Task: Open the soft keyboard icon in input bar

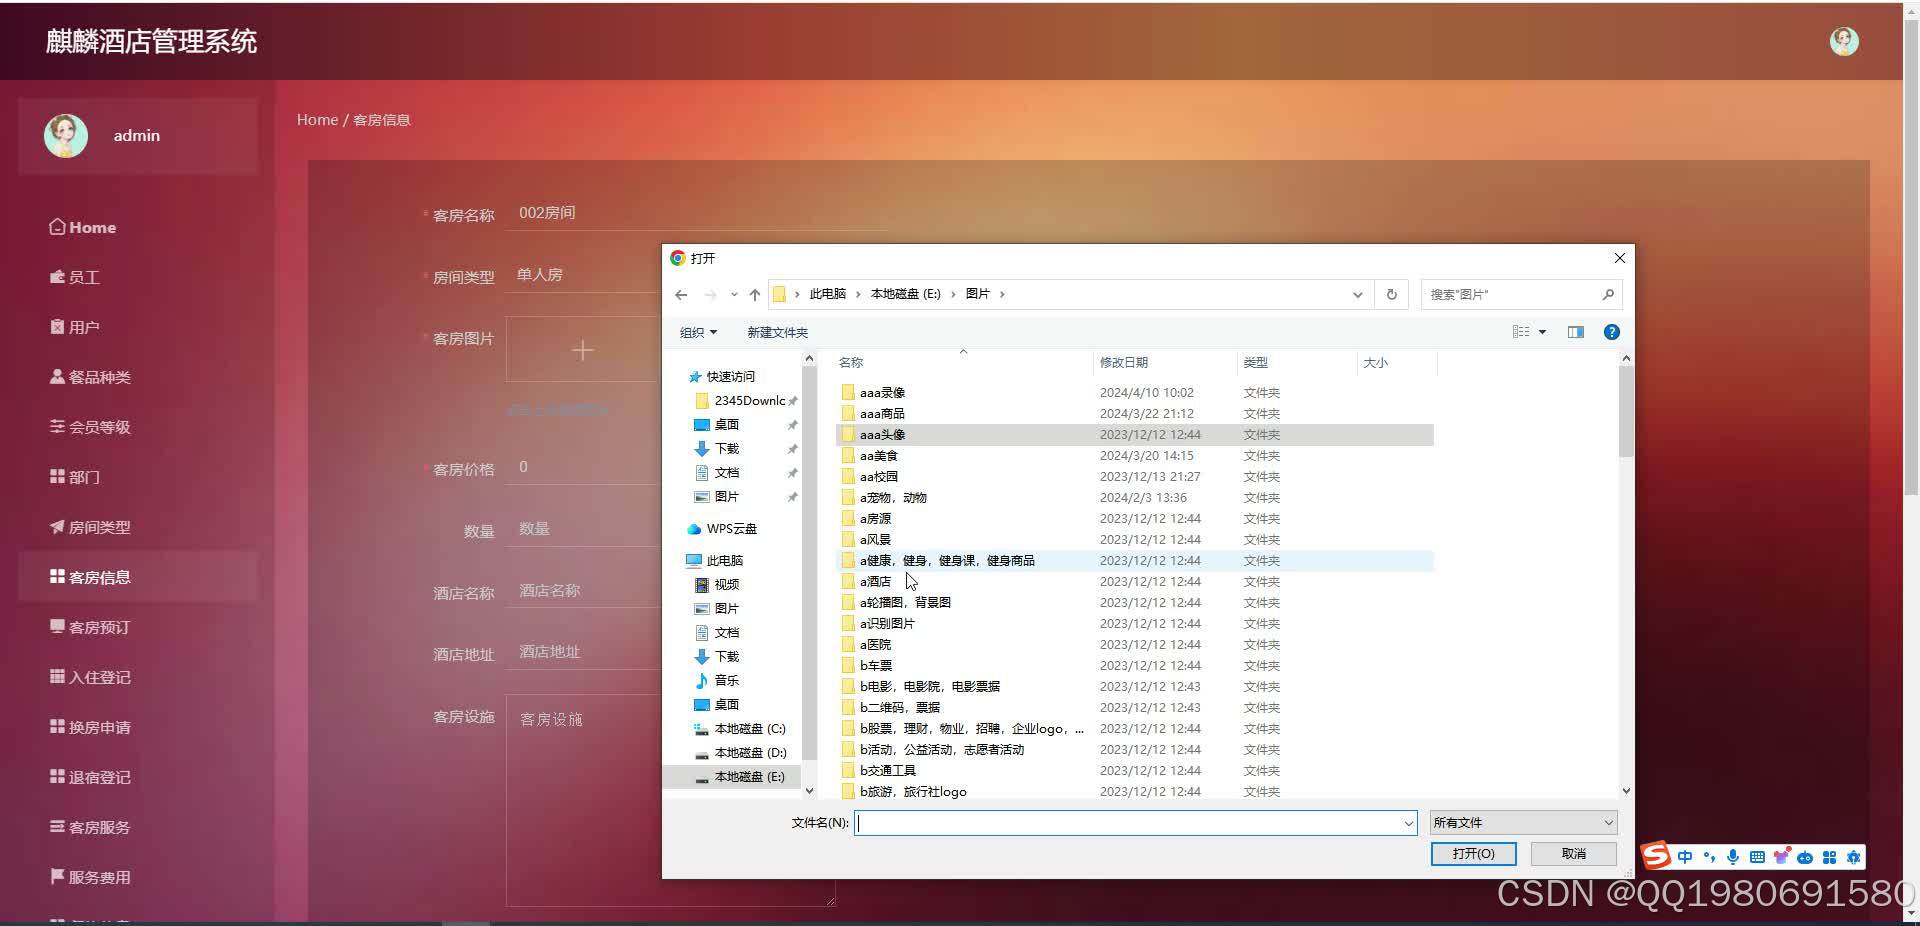Action: (1758, 857)
